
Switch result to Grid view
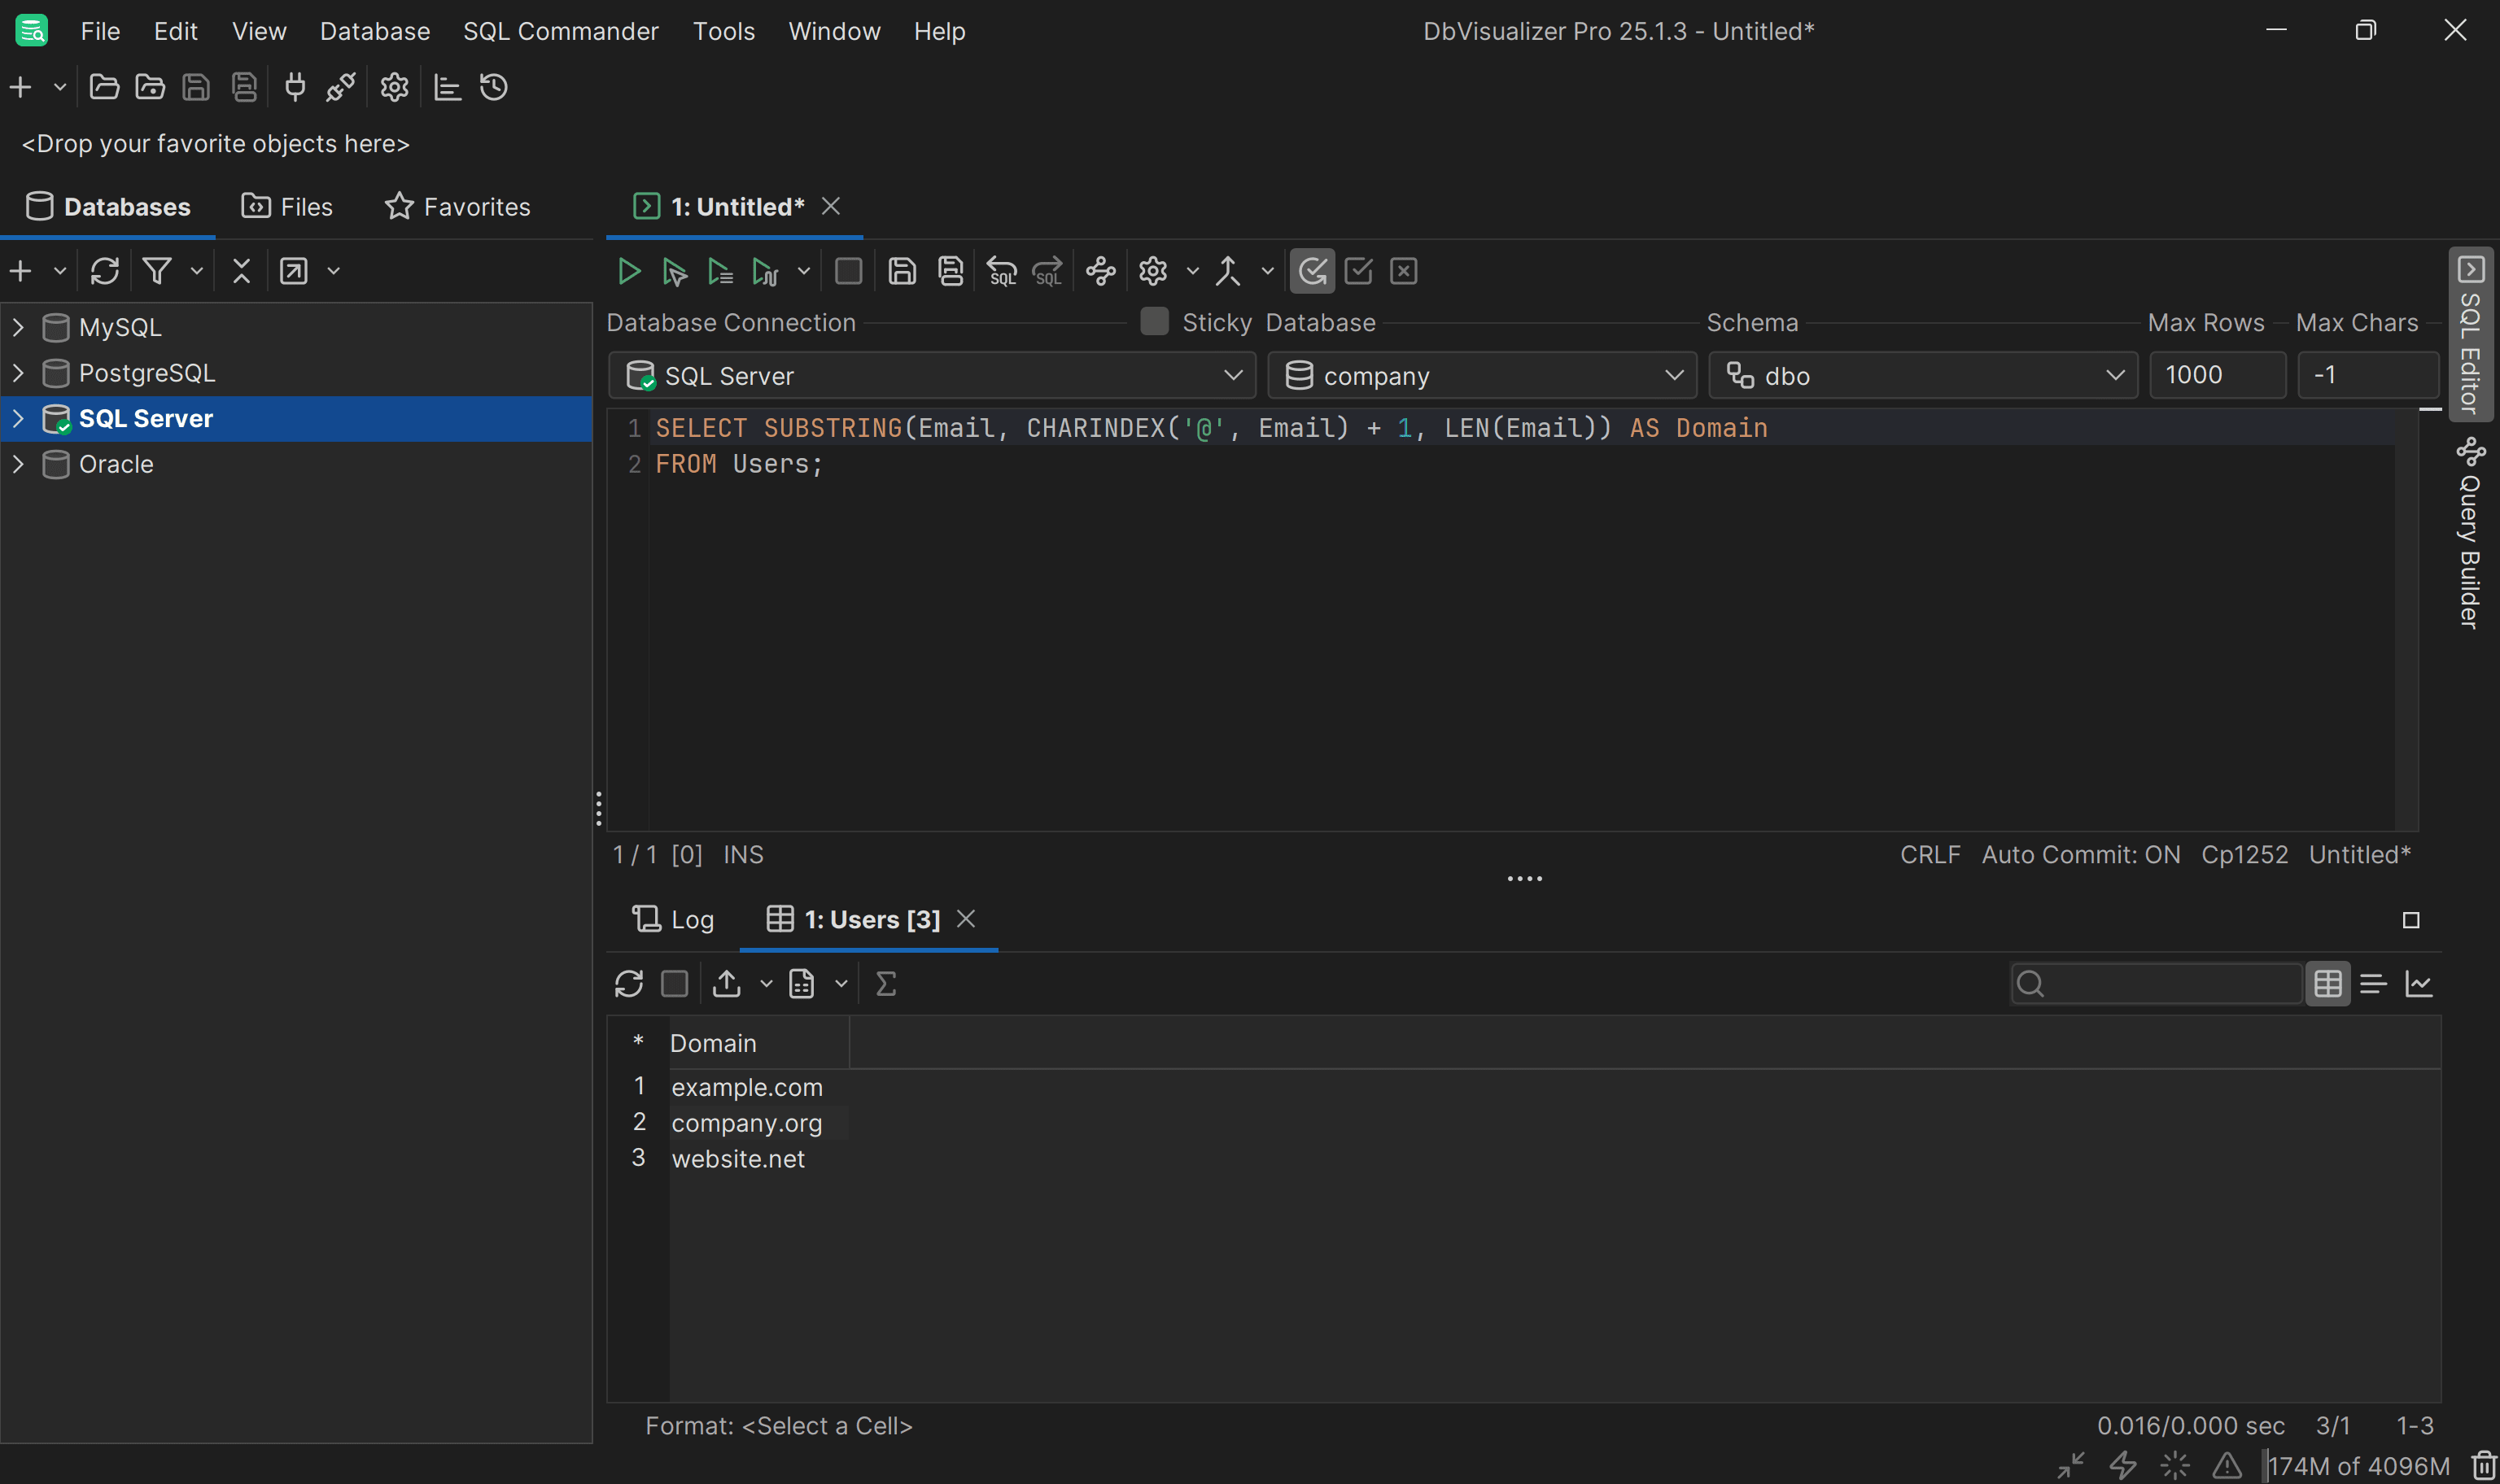pyautogui.click(x=2327, y=984)
